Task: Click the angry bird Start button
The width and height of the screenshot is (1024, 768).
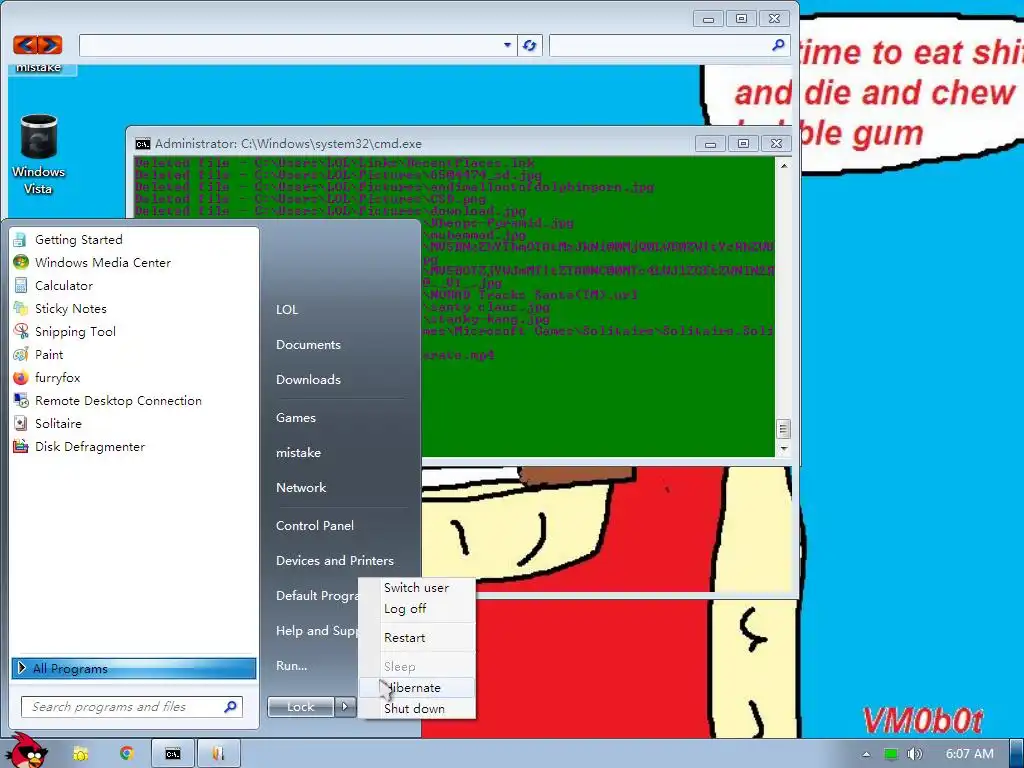Action: click(x=28, y=751)
